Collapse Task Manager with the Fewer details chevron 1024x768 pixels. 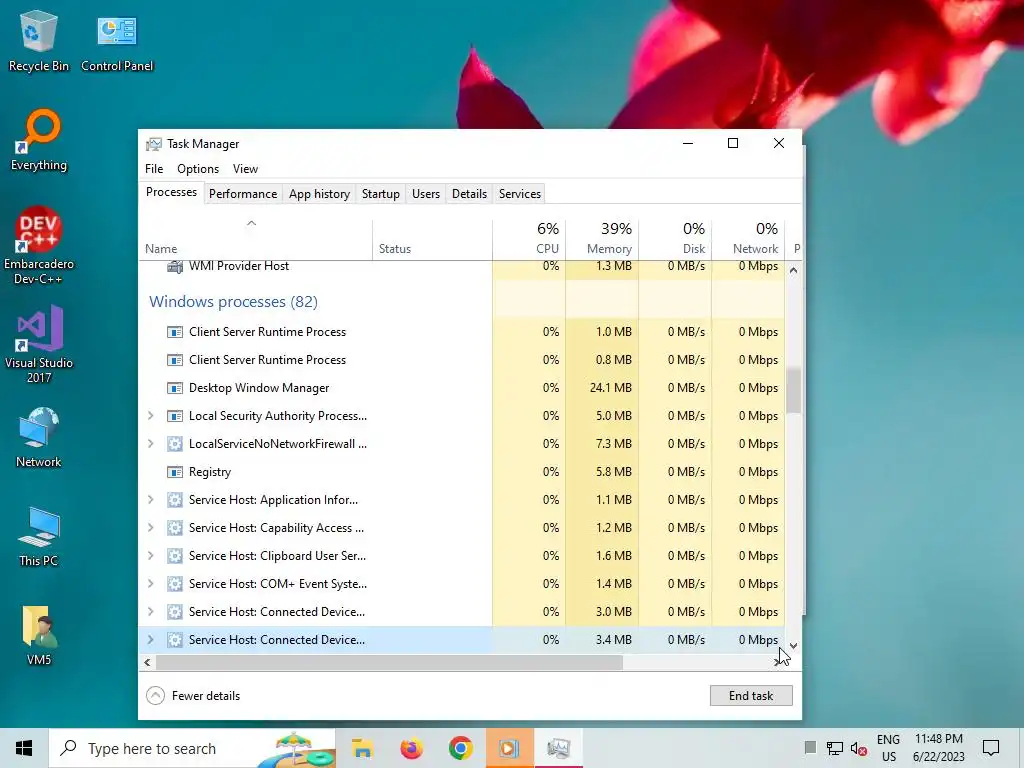[x=155, y=696]
